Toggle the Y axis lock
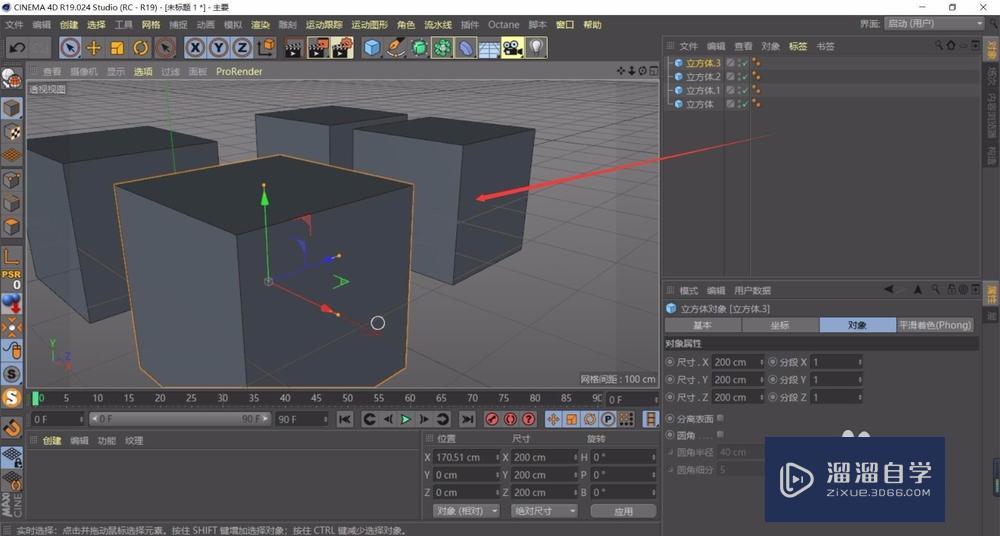This screenshot has height=536, width=1000. click(x=219, y=48)
